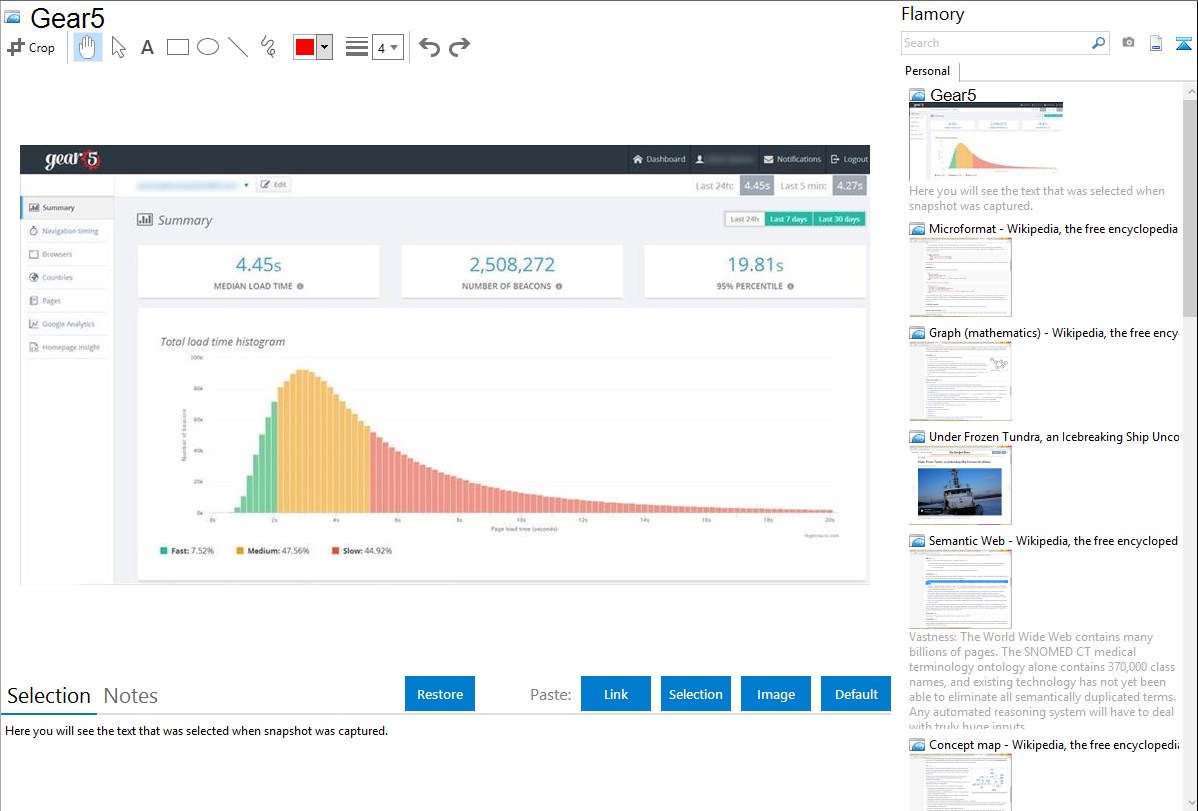Viewport: 1198px width, 811px height.
Task: Toggle the Slow legend entry
Action: (x=361, y=550)
